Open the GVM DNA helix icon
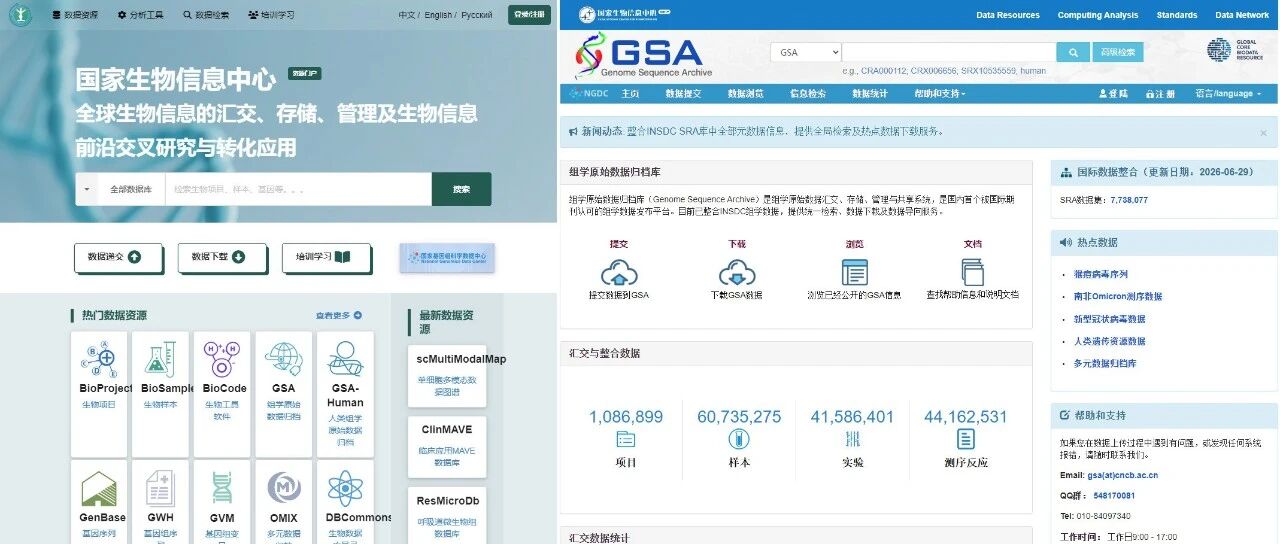 click(221, 488)
